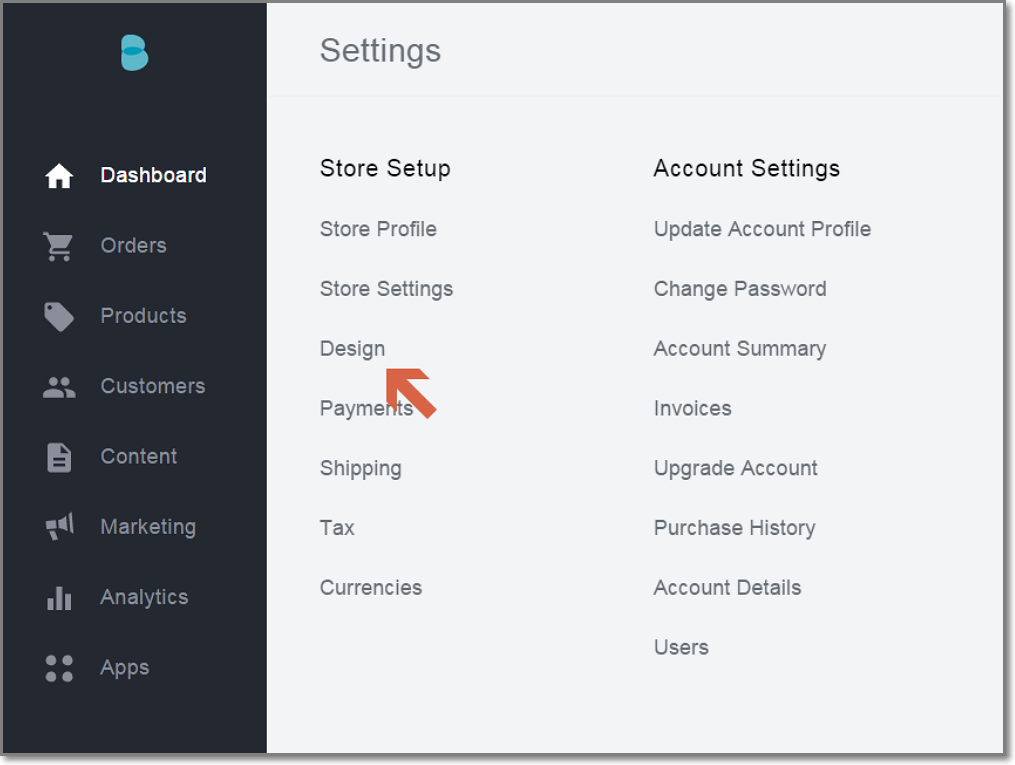Choose Change Password
Screen dimensions: 1015x765
[x=739, y=289]
